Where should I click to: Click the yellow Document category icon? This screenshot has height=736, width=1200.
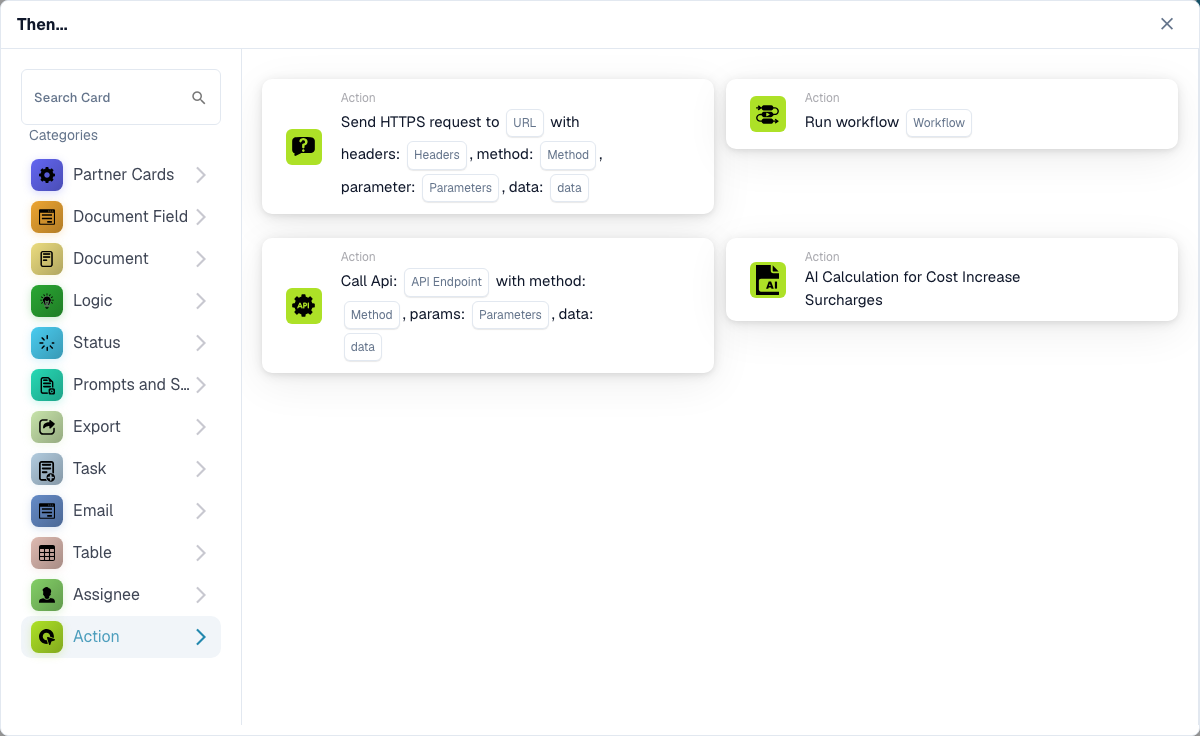(x=47, y=259)
